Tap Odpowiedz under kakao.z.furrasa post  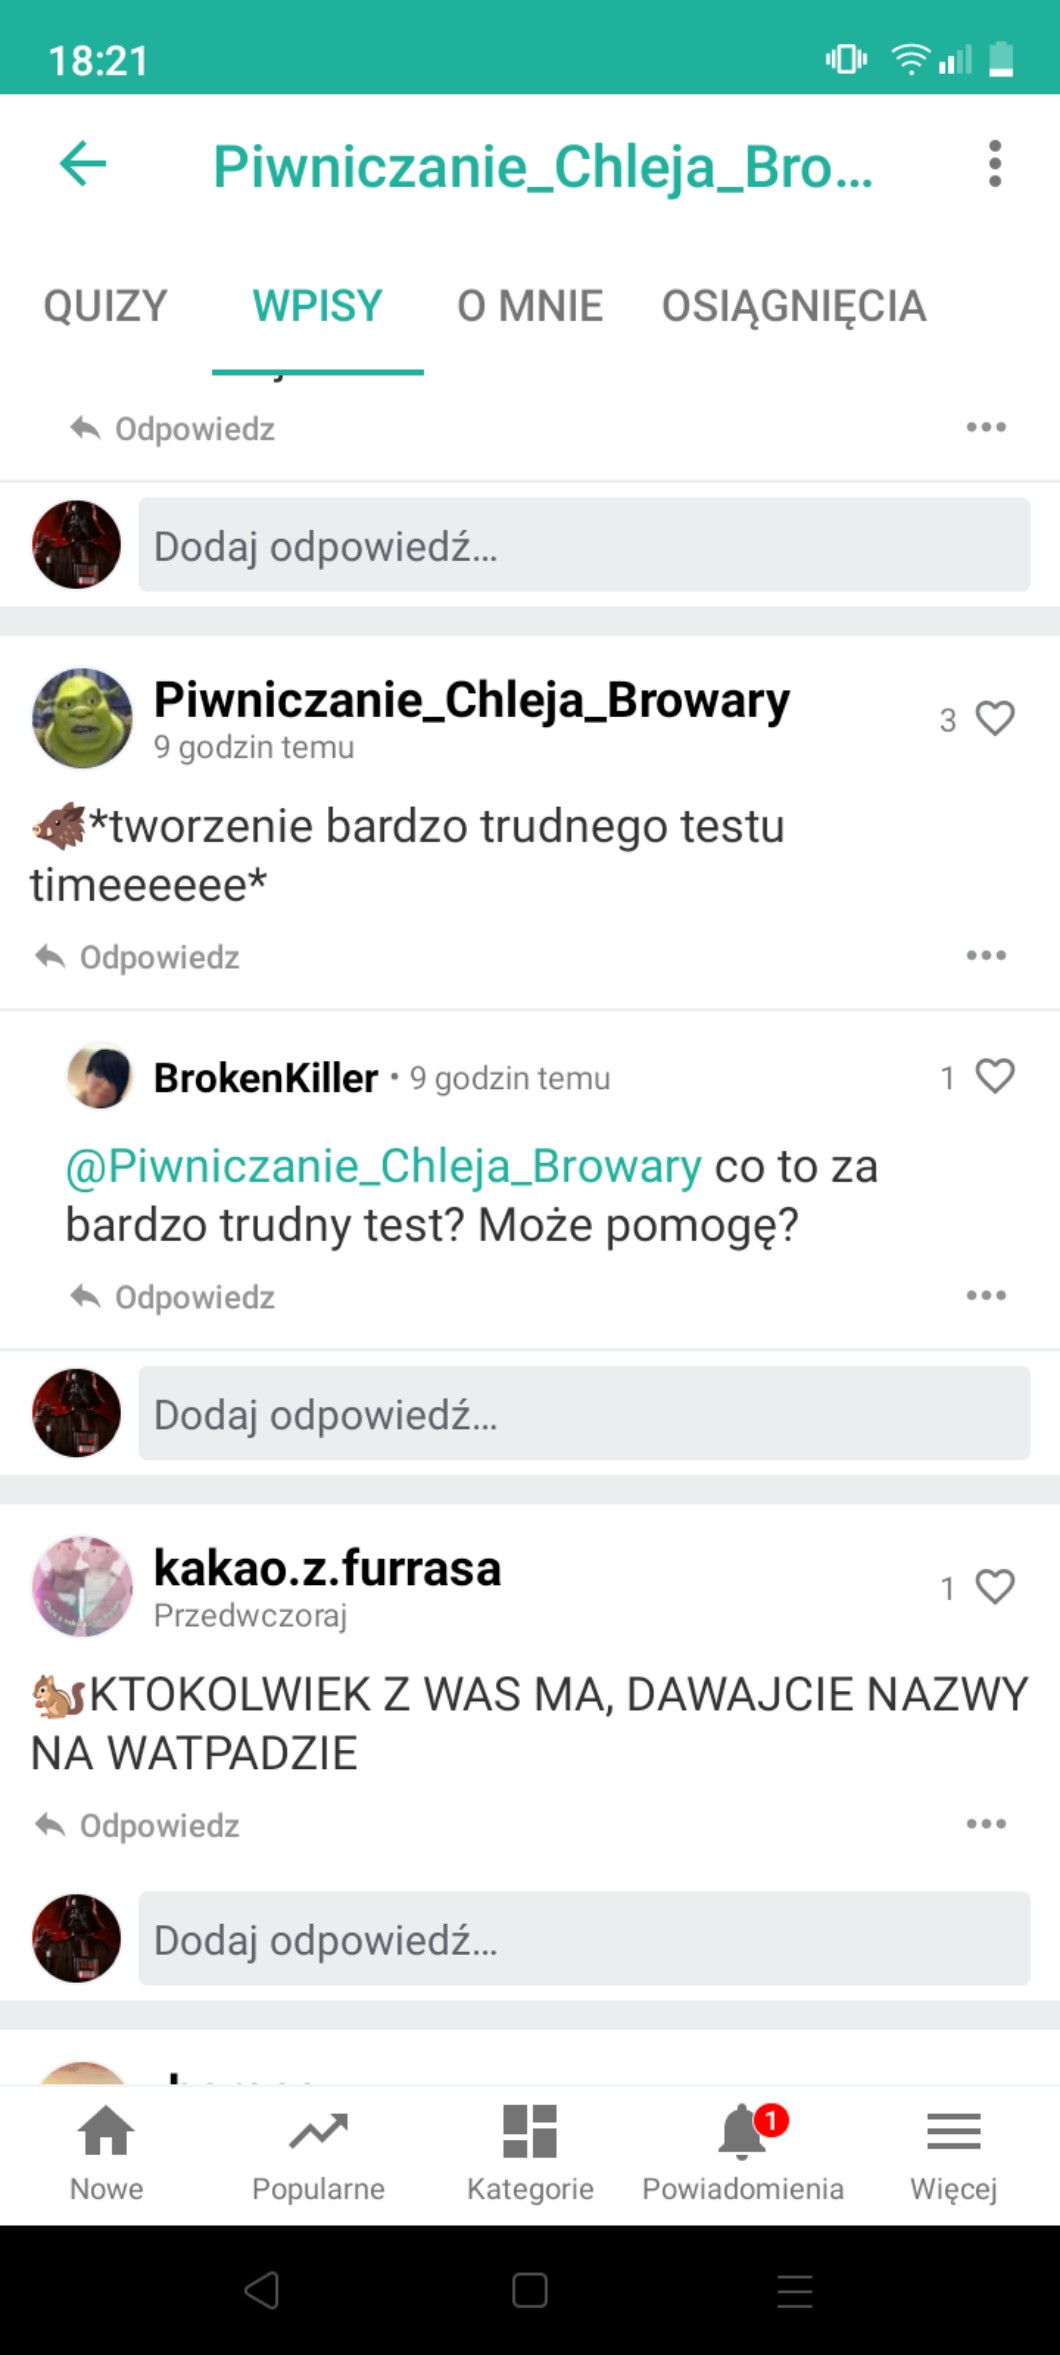[x=137, y=1825]
